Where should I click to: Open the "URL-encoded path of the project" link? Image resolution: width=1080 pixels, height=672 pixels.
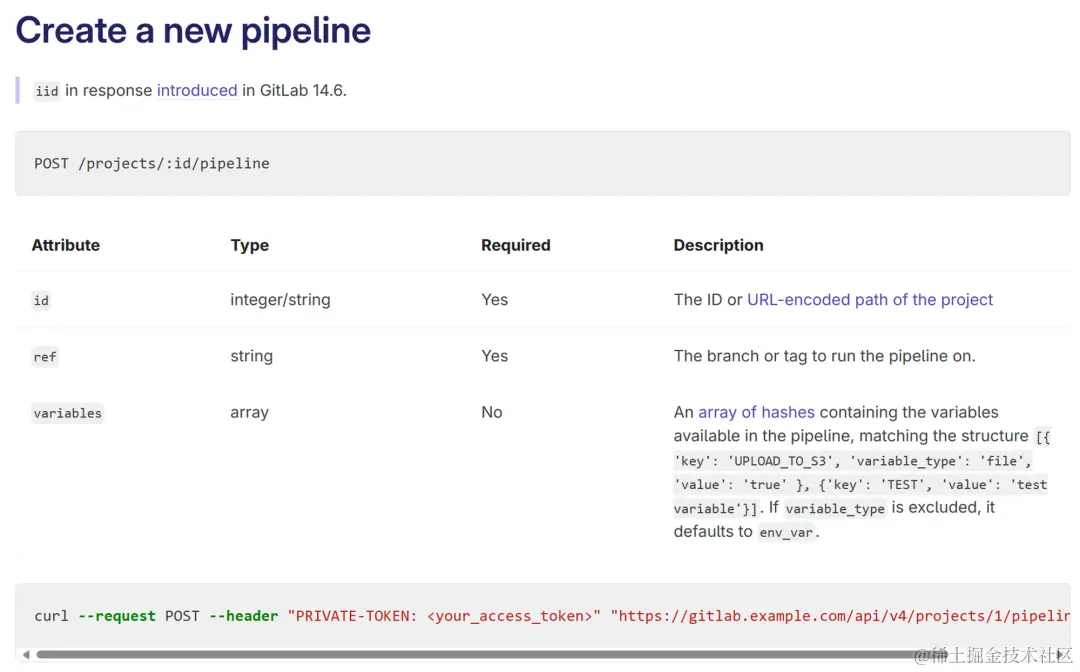tap(870, 299)
